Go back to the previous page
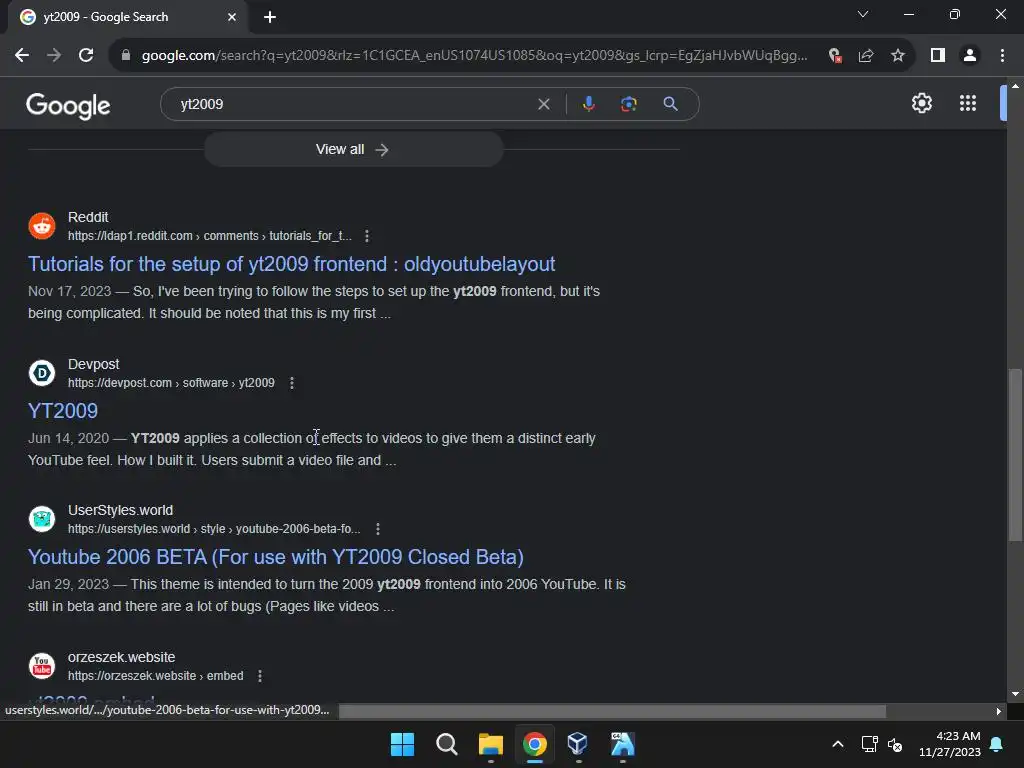 (x=22, y=56)
